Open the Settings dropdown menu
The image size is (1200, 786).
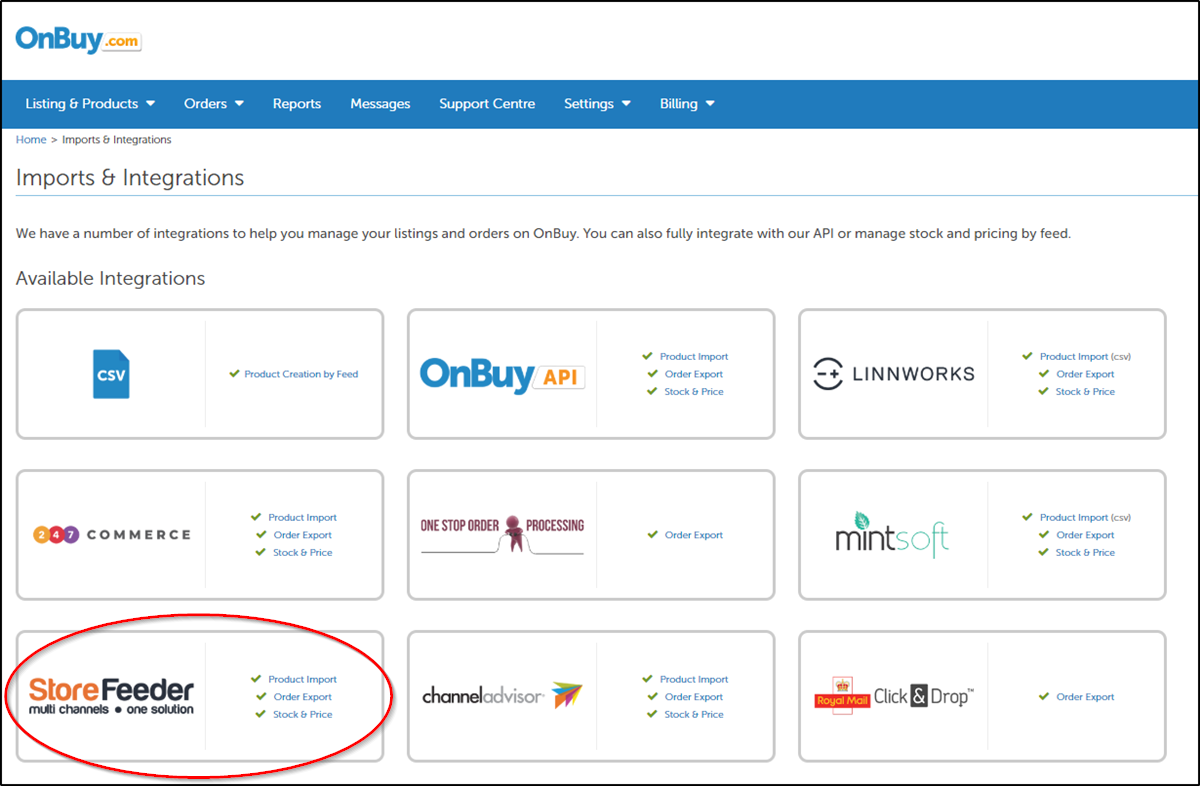(597, 103)
